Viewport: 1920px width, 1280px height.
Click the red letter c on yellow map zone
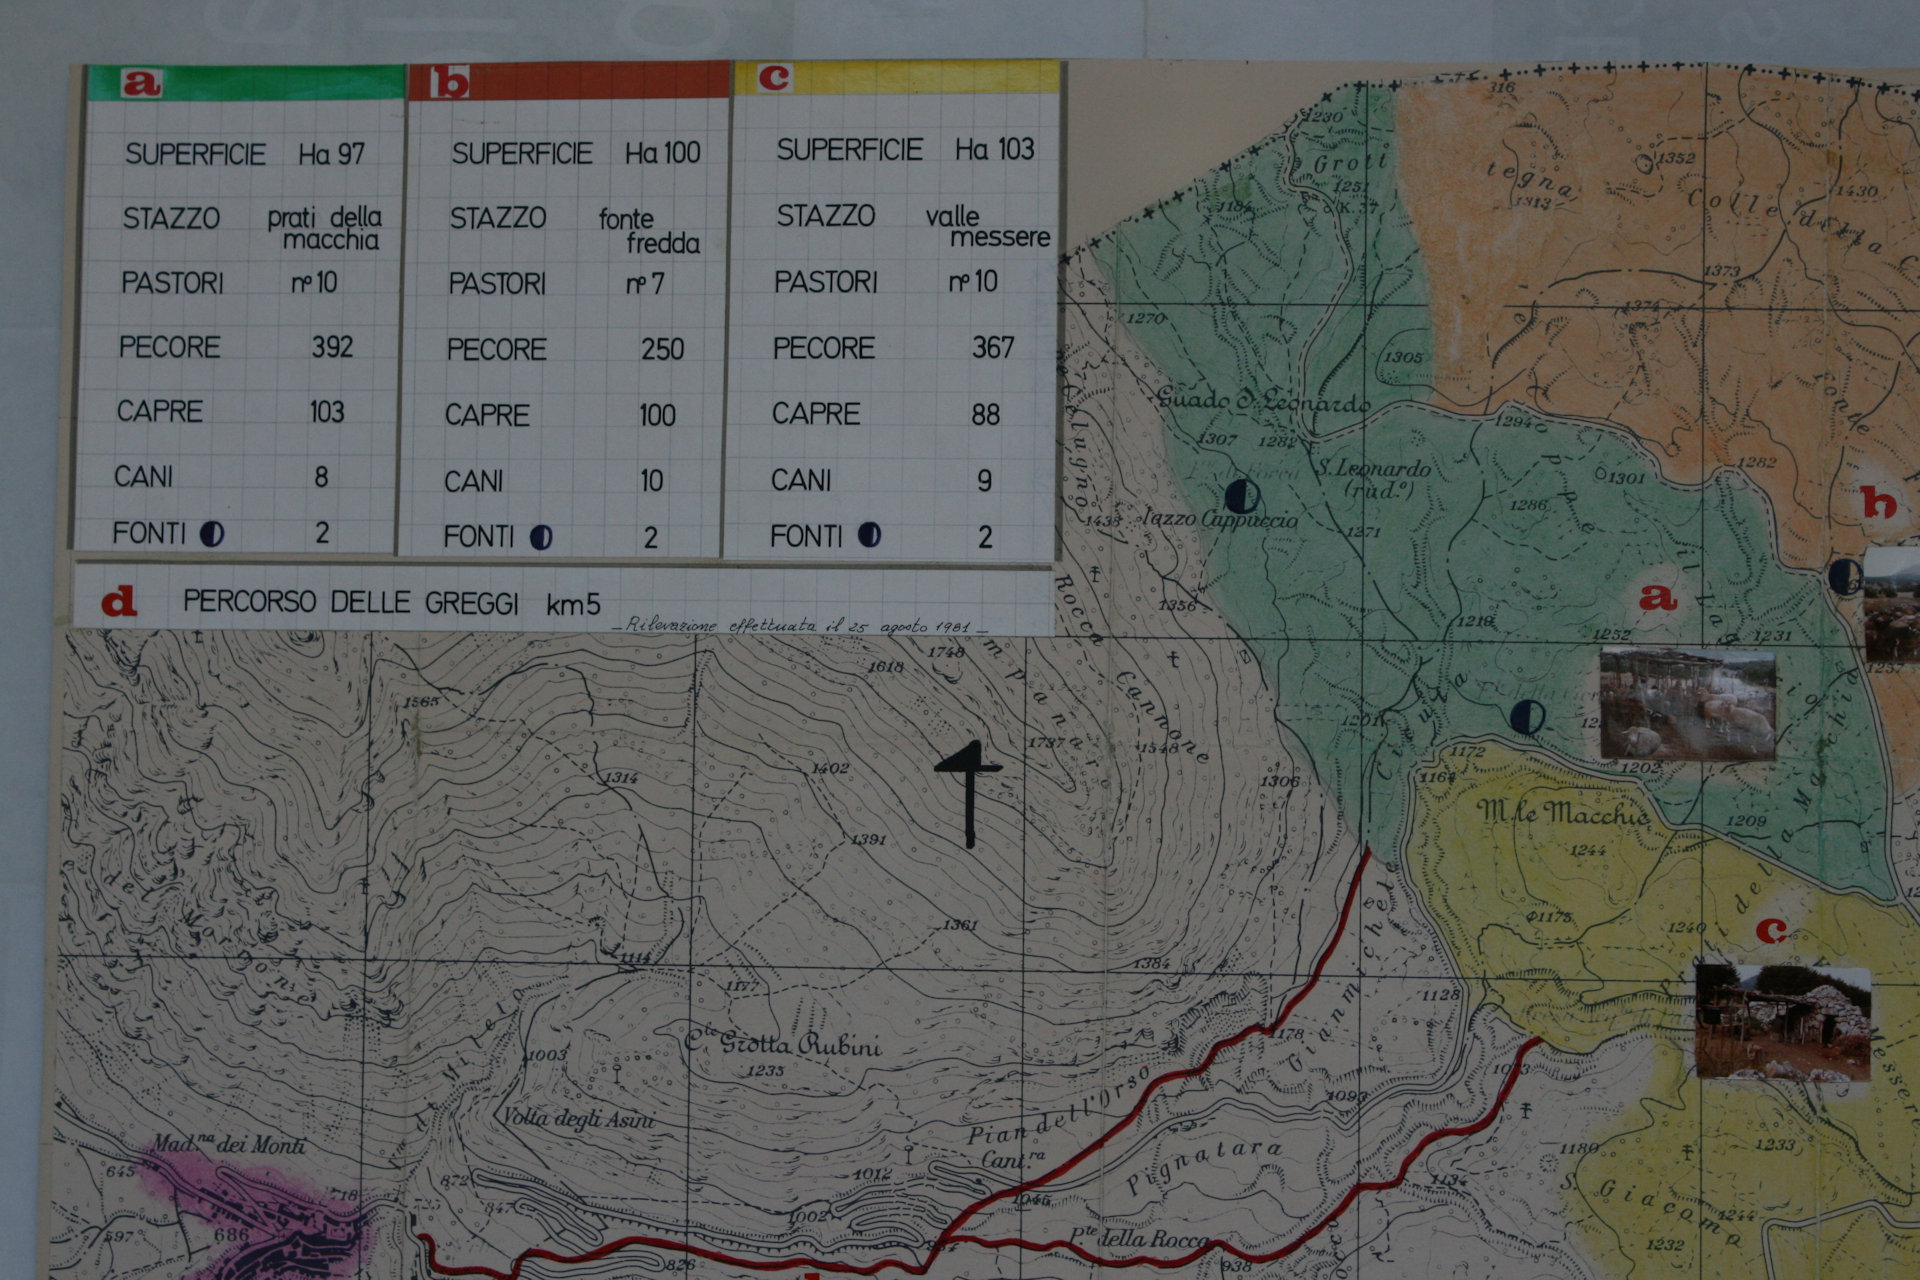click(x=1771, y=931)
